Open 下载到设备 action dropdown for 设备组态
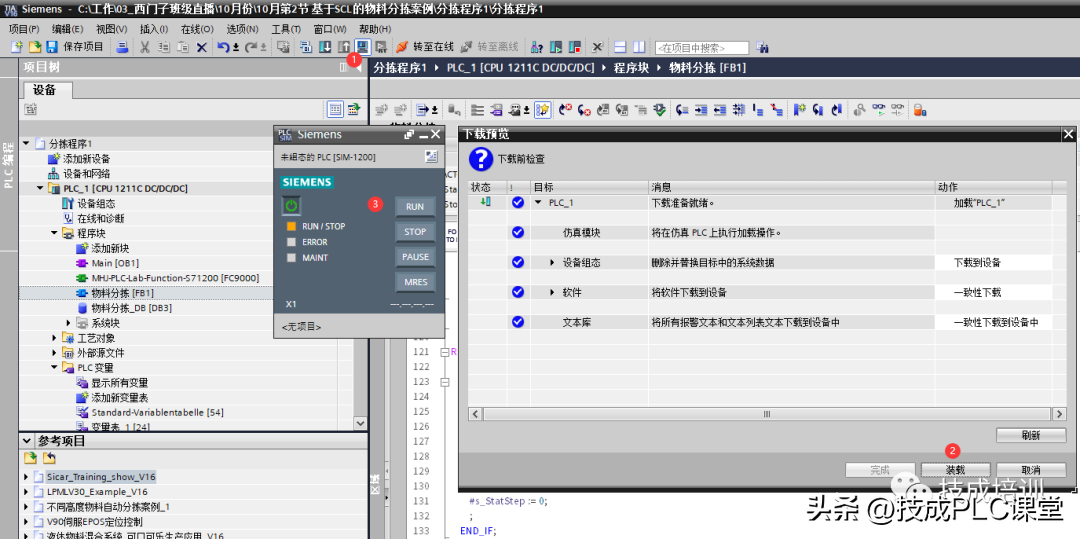1080x539 pixels. tap(993, 262)
